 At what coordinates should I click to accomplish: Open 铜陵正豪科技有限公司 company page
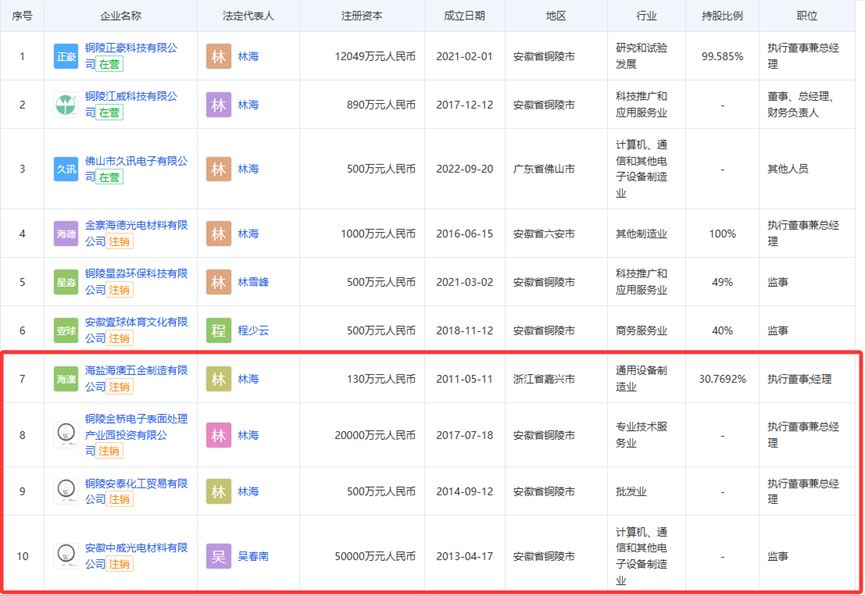(131, 56)
